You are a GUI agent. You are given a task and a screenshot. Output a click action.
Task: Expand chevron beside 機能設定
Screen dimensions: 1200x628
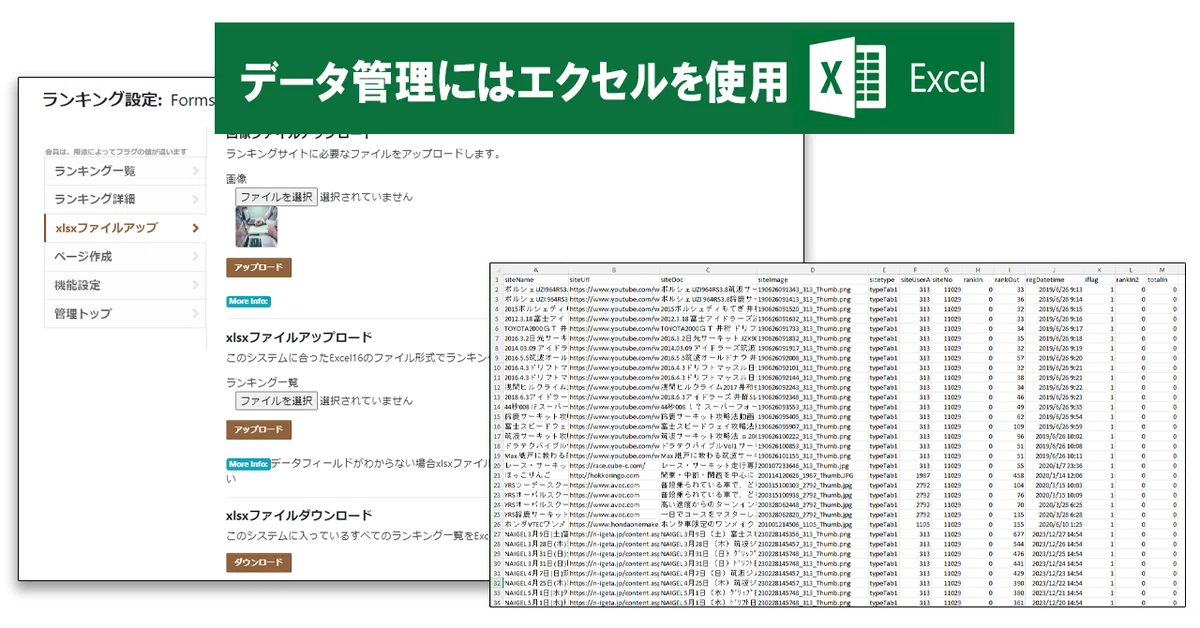point(194,285)
